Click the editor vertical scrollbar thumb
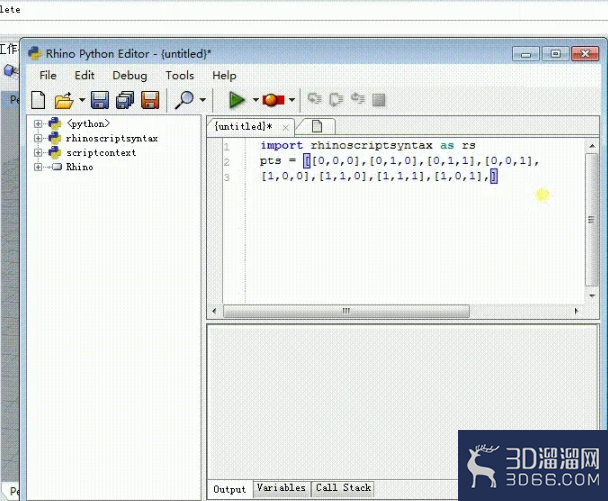This screenshot has height=501, width=608. pyautogui.click(x=592, y=219)
